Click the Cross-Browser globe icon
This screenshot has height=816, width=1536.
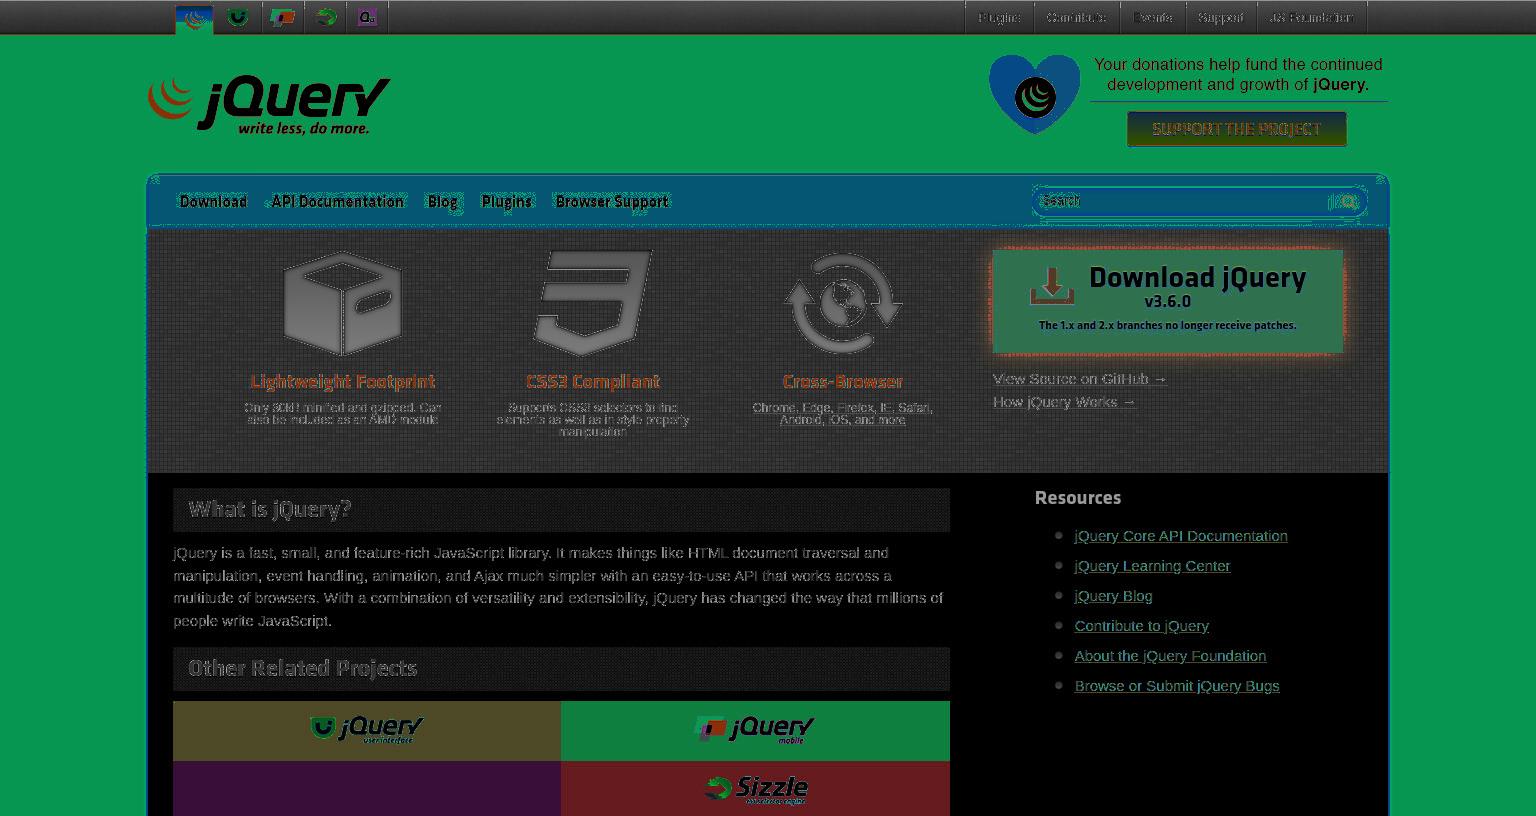[843, 303]
